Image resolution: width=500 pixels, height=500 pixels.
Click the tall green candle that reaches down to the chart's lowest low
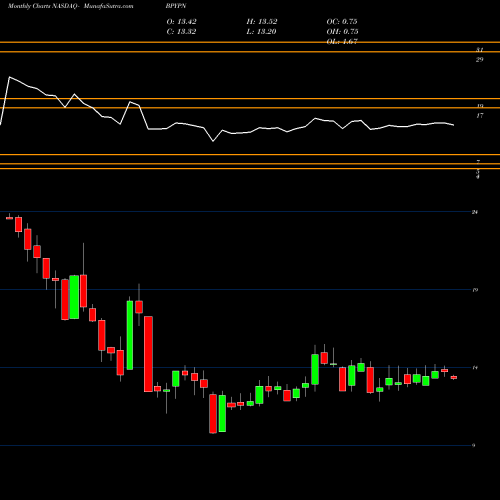coord(222,413)
